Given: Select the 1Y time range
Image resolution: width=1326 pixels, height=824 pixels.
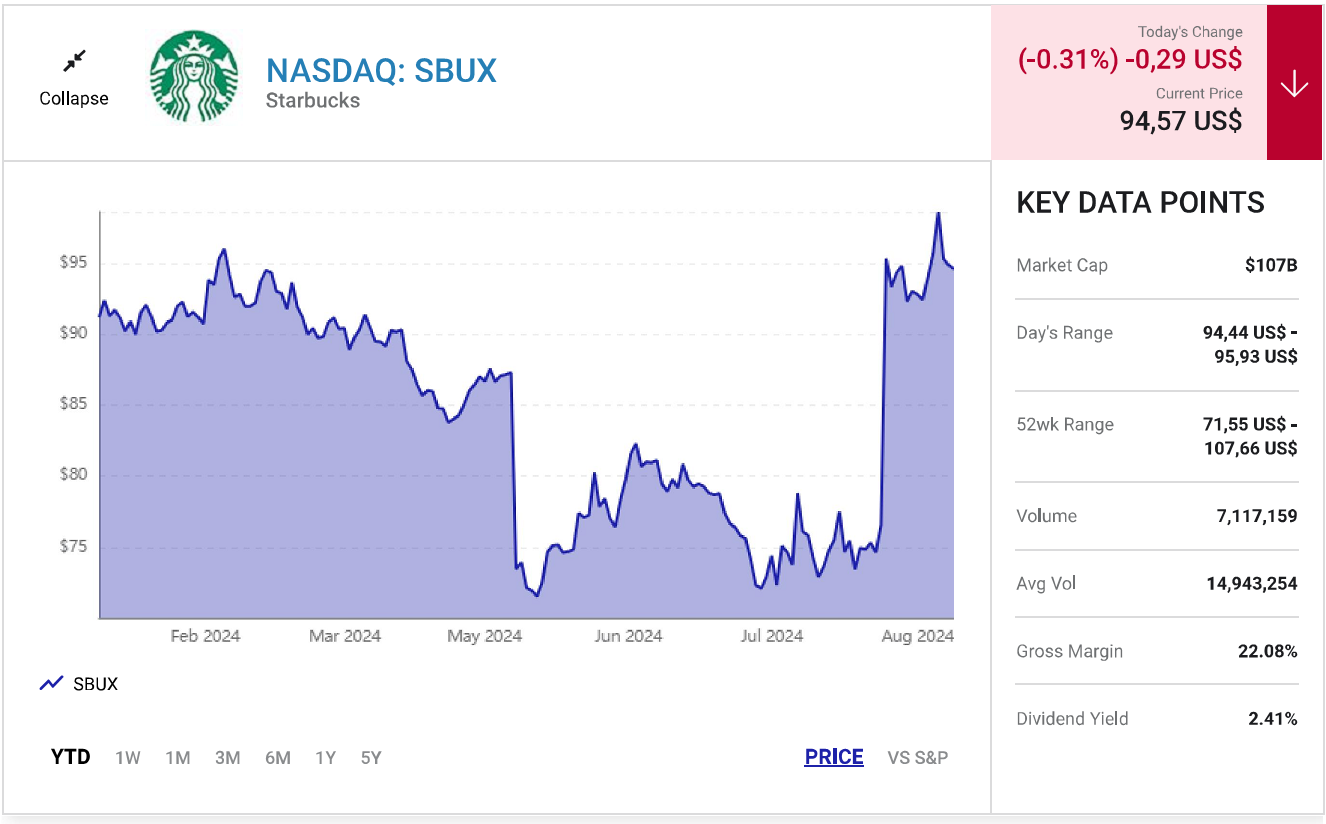Looking at the screenshot, I should [325, 758].
